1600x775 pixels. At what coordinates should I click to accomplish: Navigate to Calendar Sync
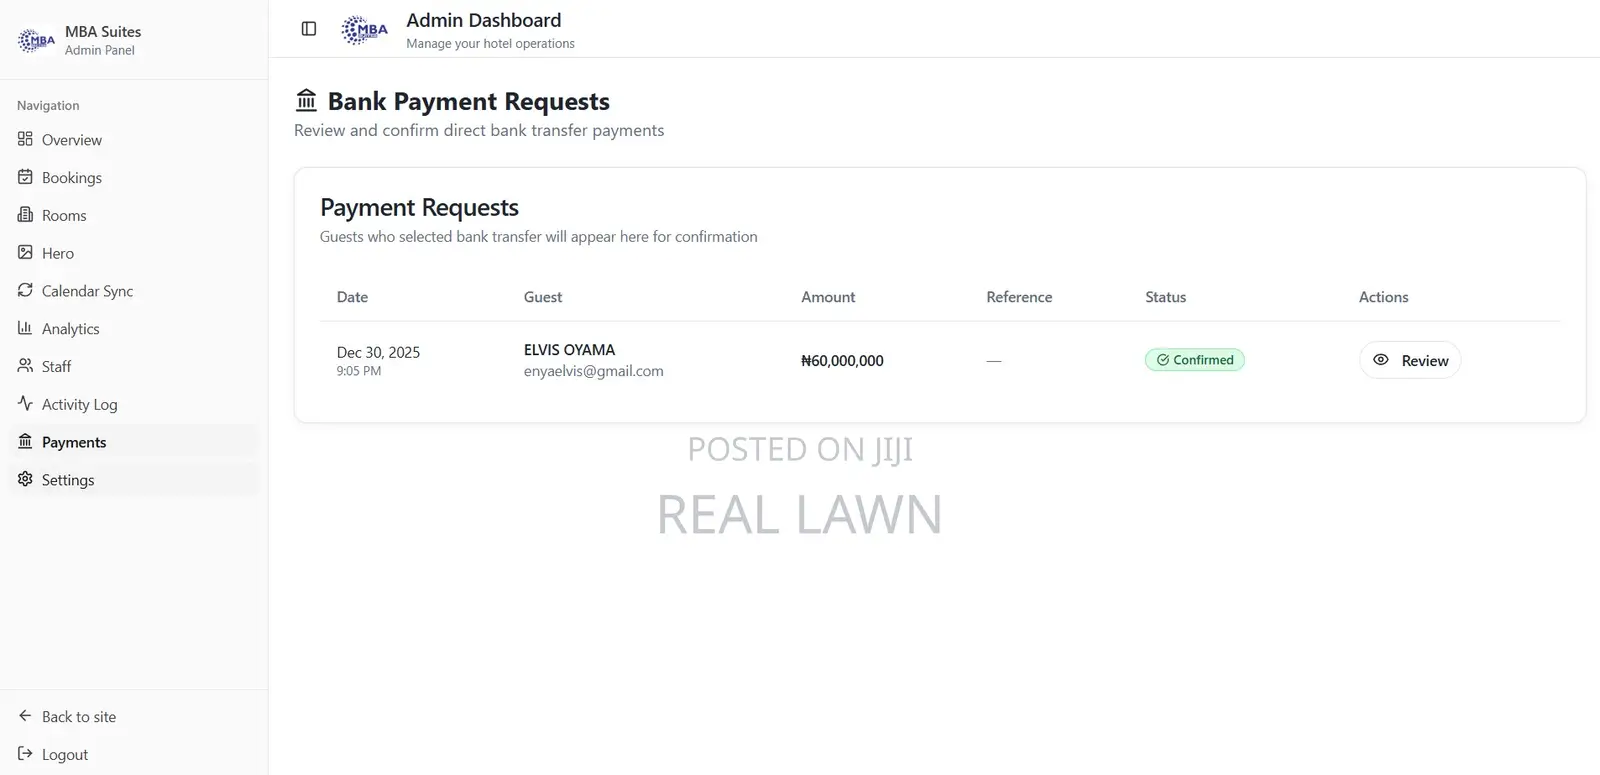click(134, 291)
